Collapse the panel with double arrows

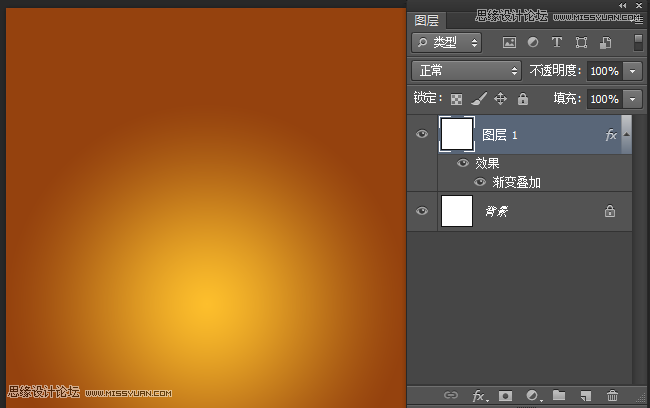[x=623, y=5]
